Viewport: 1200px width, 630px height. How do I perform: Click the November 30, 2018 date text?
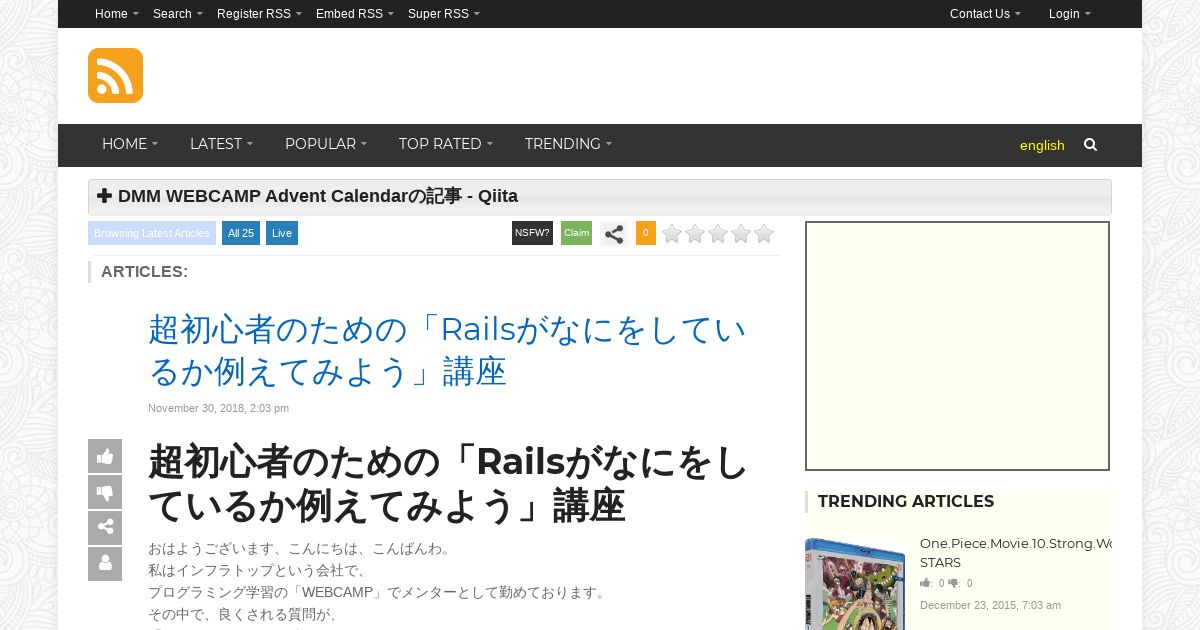coord(219,408)
